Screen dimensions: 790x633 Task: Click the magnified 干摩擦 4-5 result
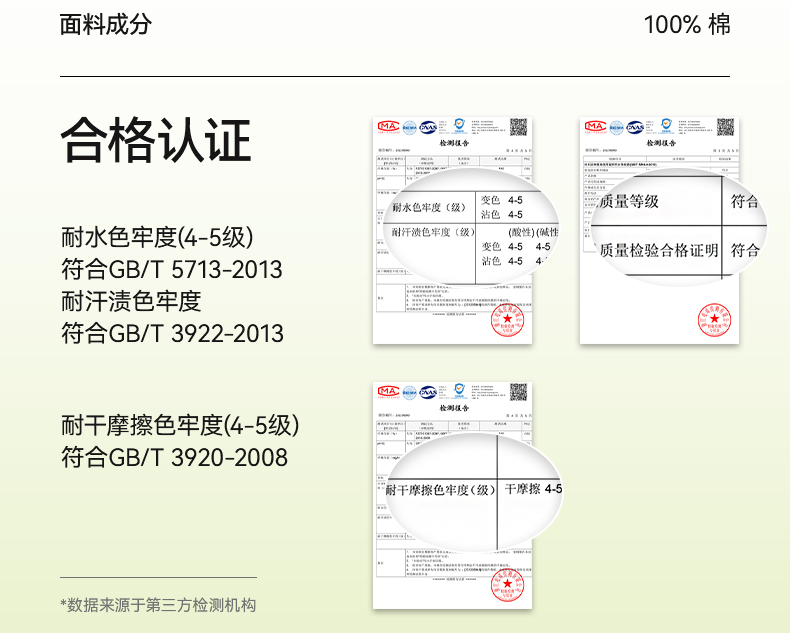click(533, 489)
